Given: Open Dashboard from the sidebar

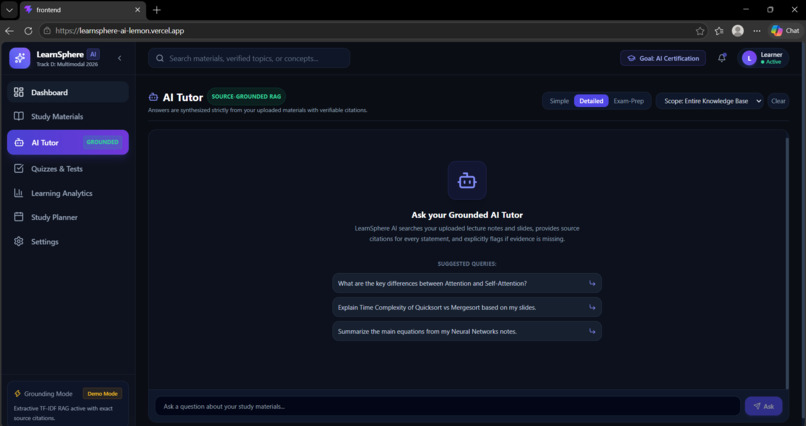Looking at the screenshot, I should pyautogui.click(x=68, y=92).
